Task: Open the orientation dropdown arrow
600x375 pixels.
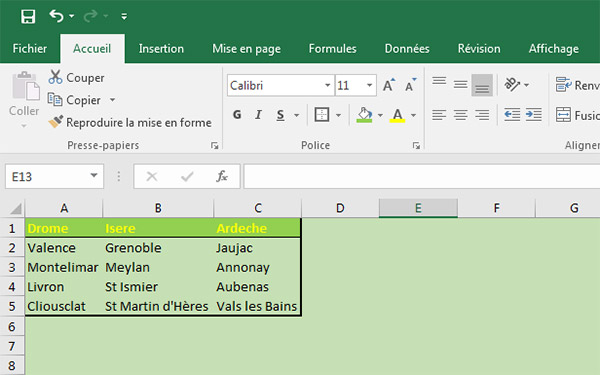Action: point(527,85)
